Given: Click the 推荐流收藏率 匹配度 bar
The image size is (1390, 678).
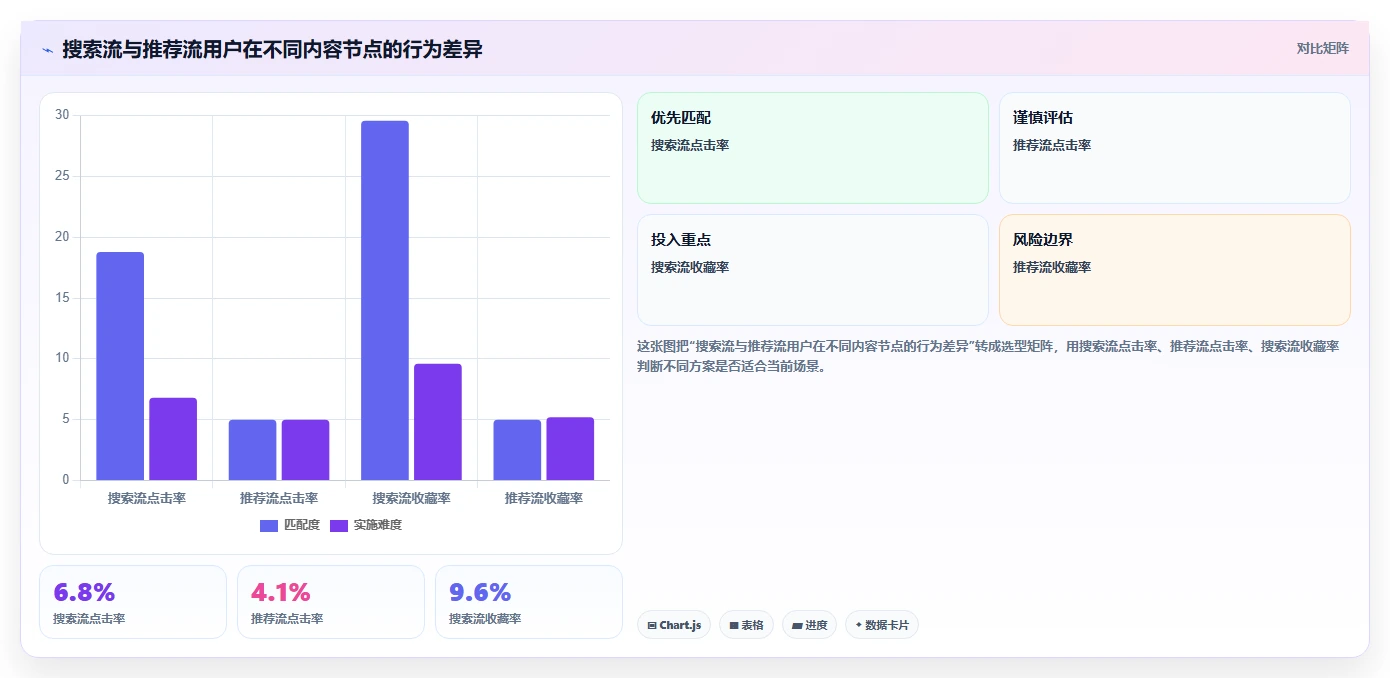Looking at the screenshot, I should point(517,450).
